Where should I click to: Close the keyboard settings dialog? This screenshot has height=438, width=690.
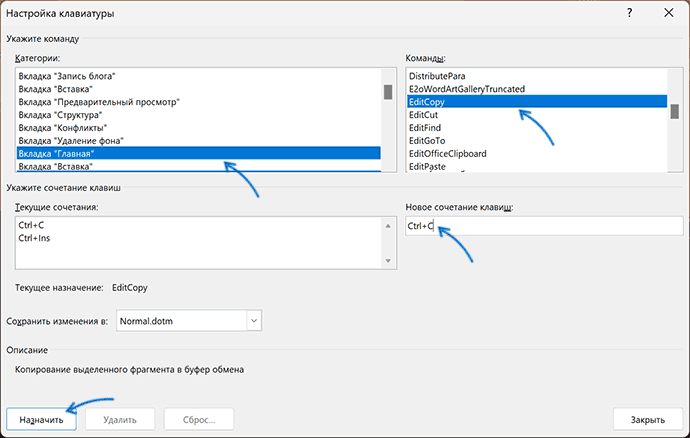[668, 13]
